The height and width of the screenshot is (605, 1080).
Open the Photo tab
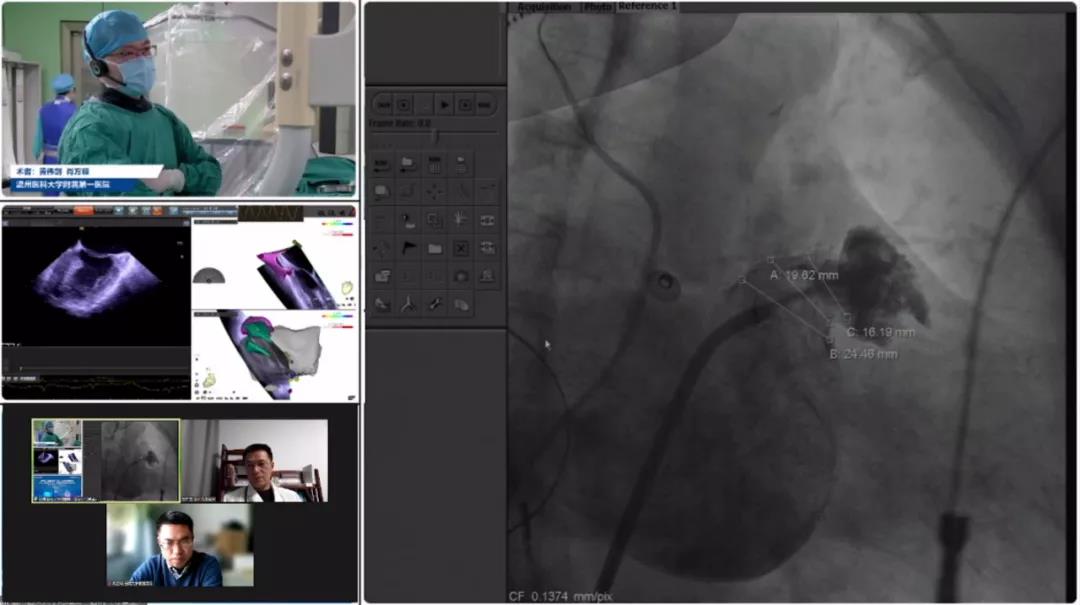pyautogui.click(x=597, y=7)
